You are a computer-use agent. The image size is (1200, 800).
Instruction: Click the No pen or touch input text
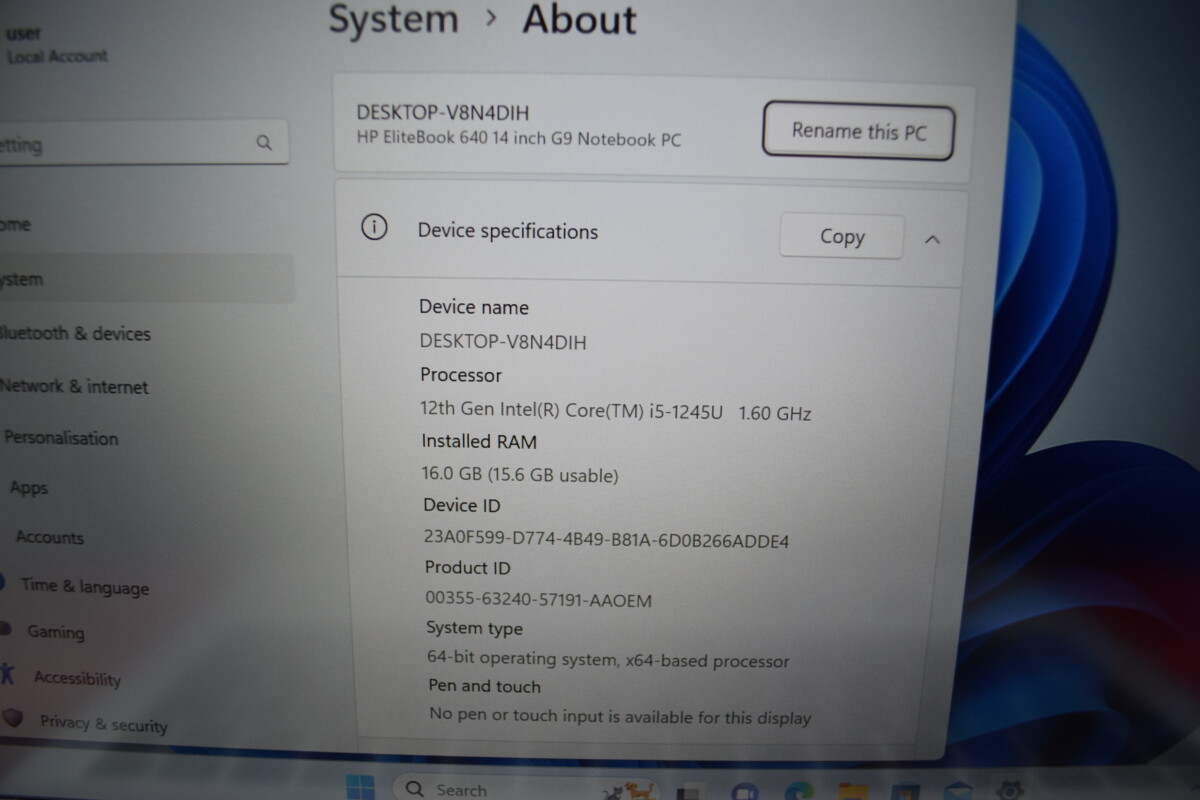click(620, 716)
